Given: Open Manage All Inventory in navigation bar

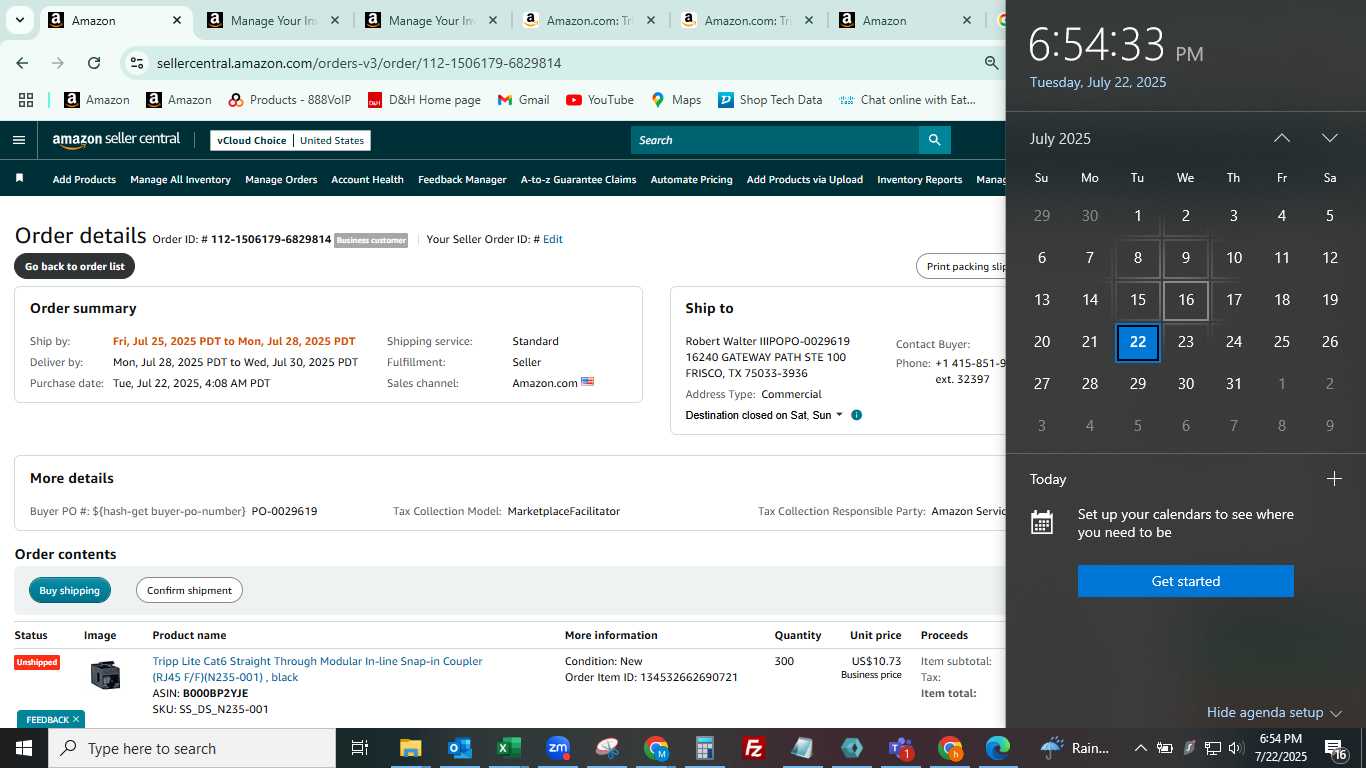Looking at the screenshot, I should (x=180, y=180).
